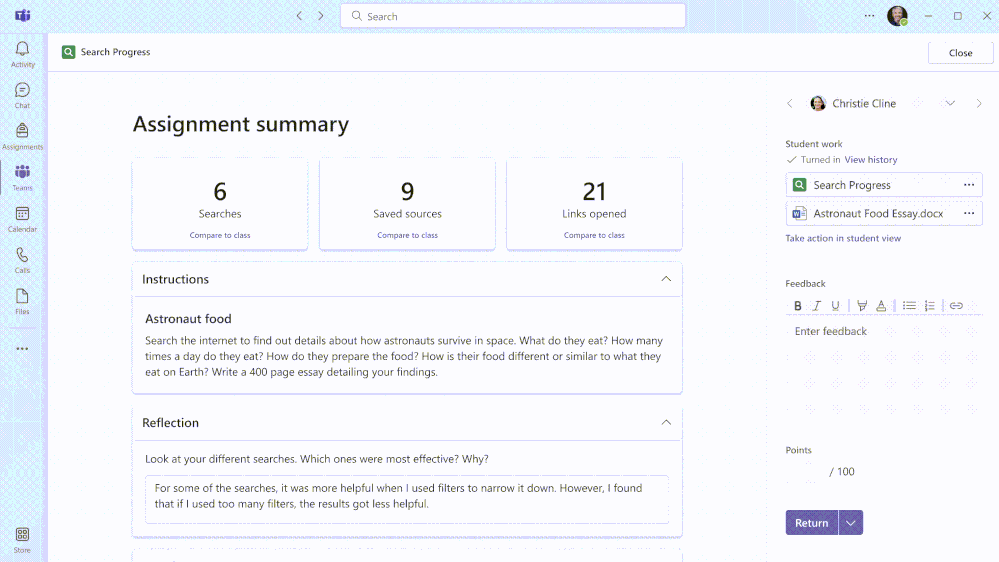The image size is (999, 562).
Task: Go to Assignments in the sidebar
Action: click(22, 136)
